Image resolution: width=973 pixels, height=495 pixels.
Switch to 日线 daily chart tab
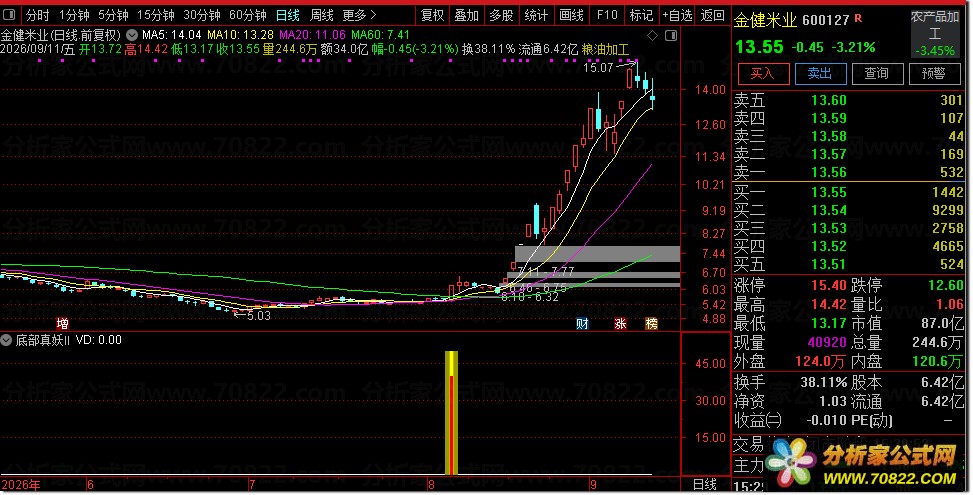point(288,15)
